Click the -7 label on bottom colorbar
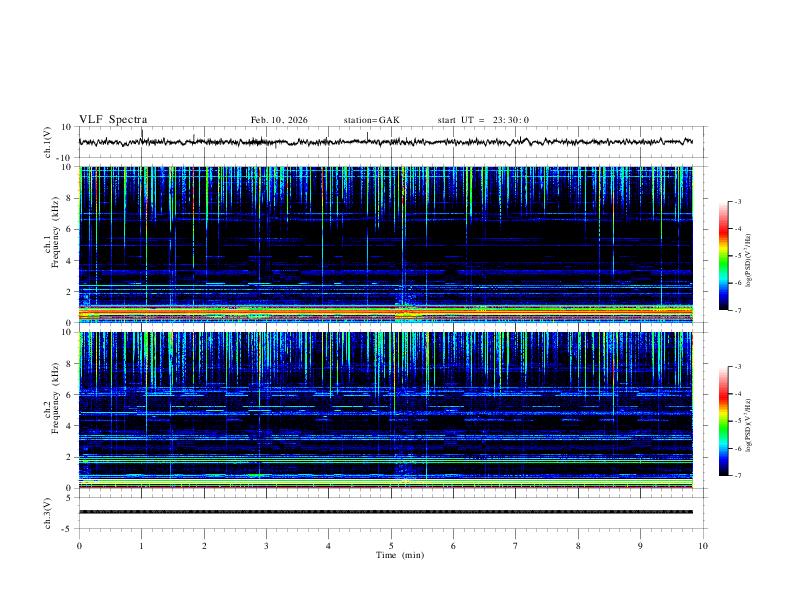Screen dimensions: 792x612 [x=737, y=475]
